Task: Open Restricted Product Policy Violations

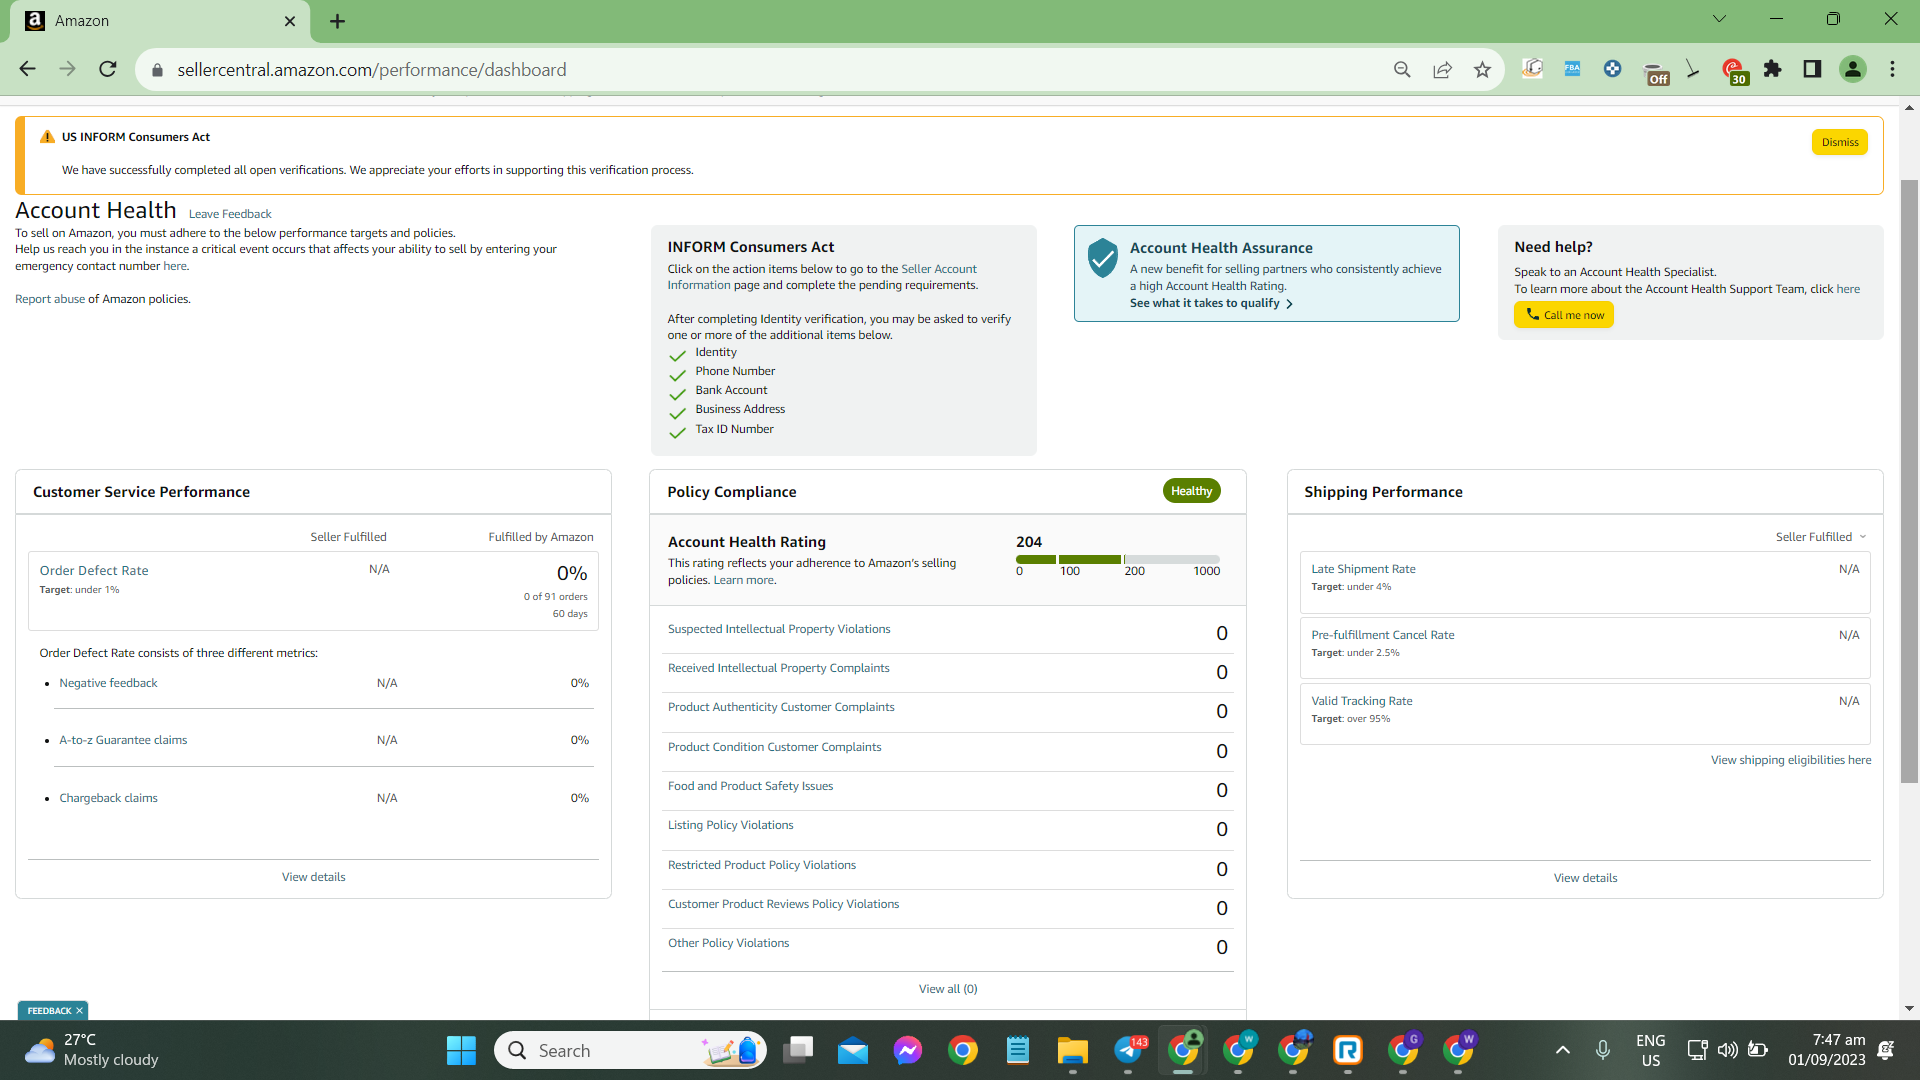Action: pyautogui.click(x=762, y=865)
